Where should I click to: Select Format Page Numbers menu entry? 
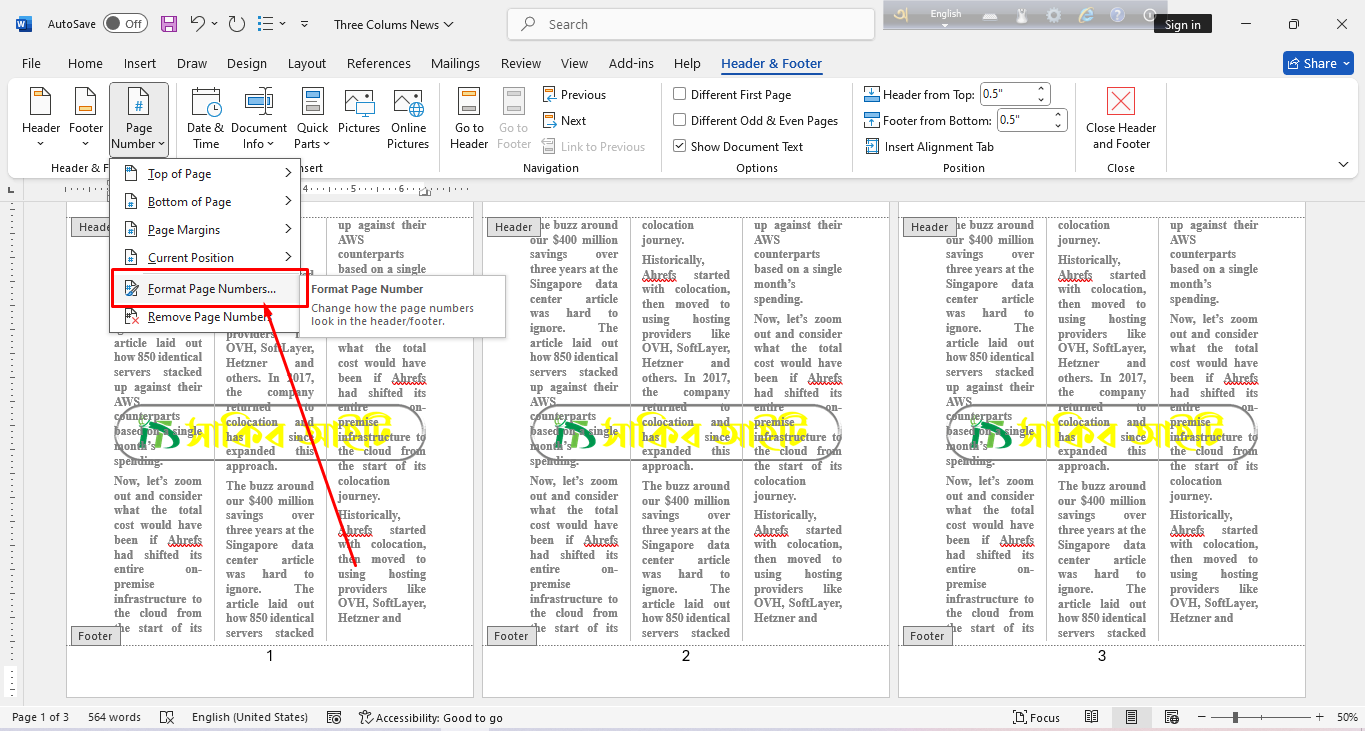click(211, 289)
